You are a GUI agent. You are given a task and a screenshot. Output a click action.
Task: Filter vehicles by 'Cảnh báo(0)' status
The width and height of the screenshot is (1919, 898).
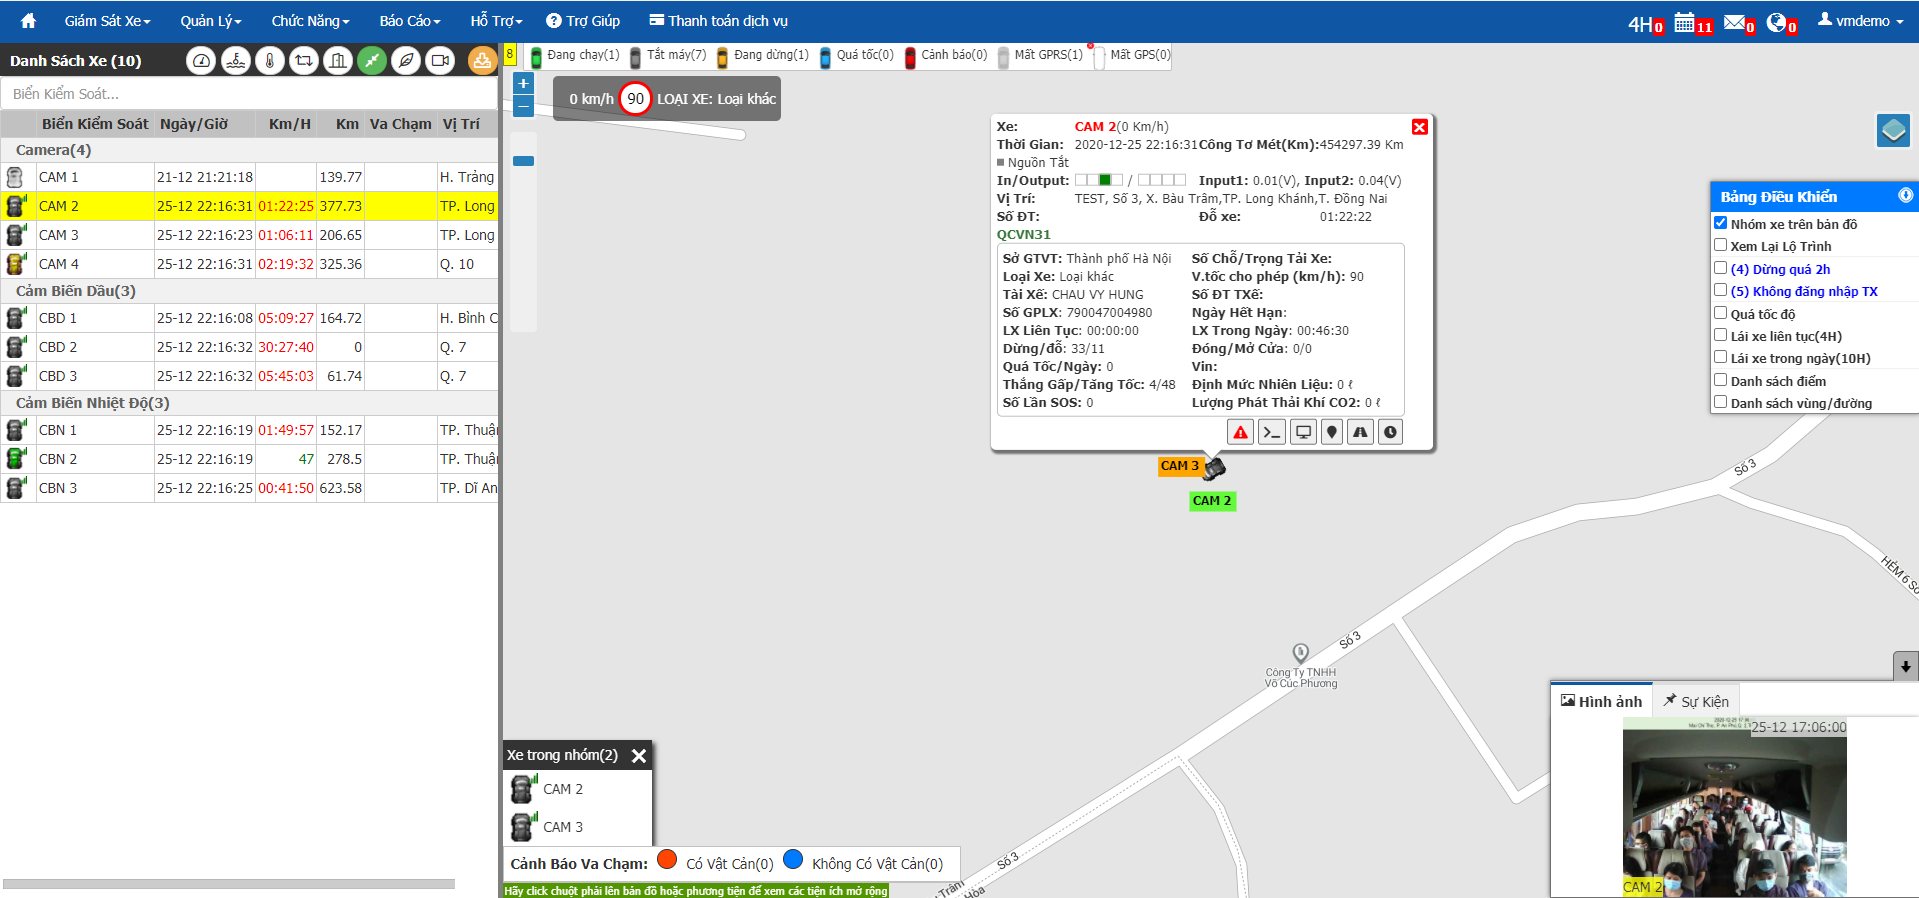pos(946,56)
